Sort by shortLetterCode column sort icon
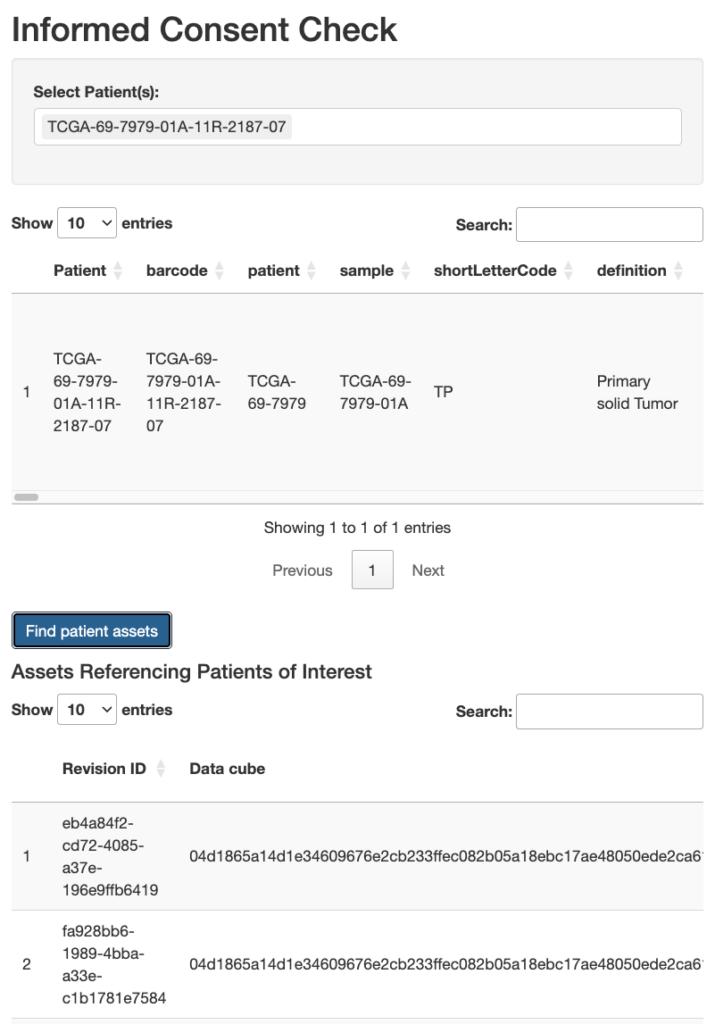The height and width of the screenshot is (1024, 715). (568, 271)
